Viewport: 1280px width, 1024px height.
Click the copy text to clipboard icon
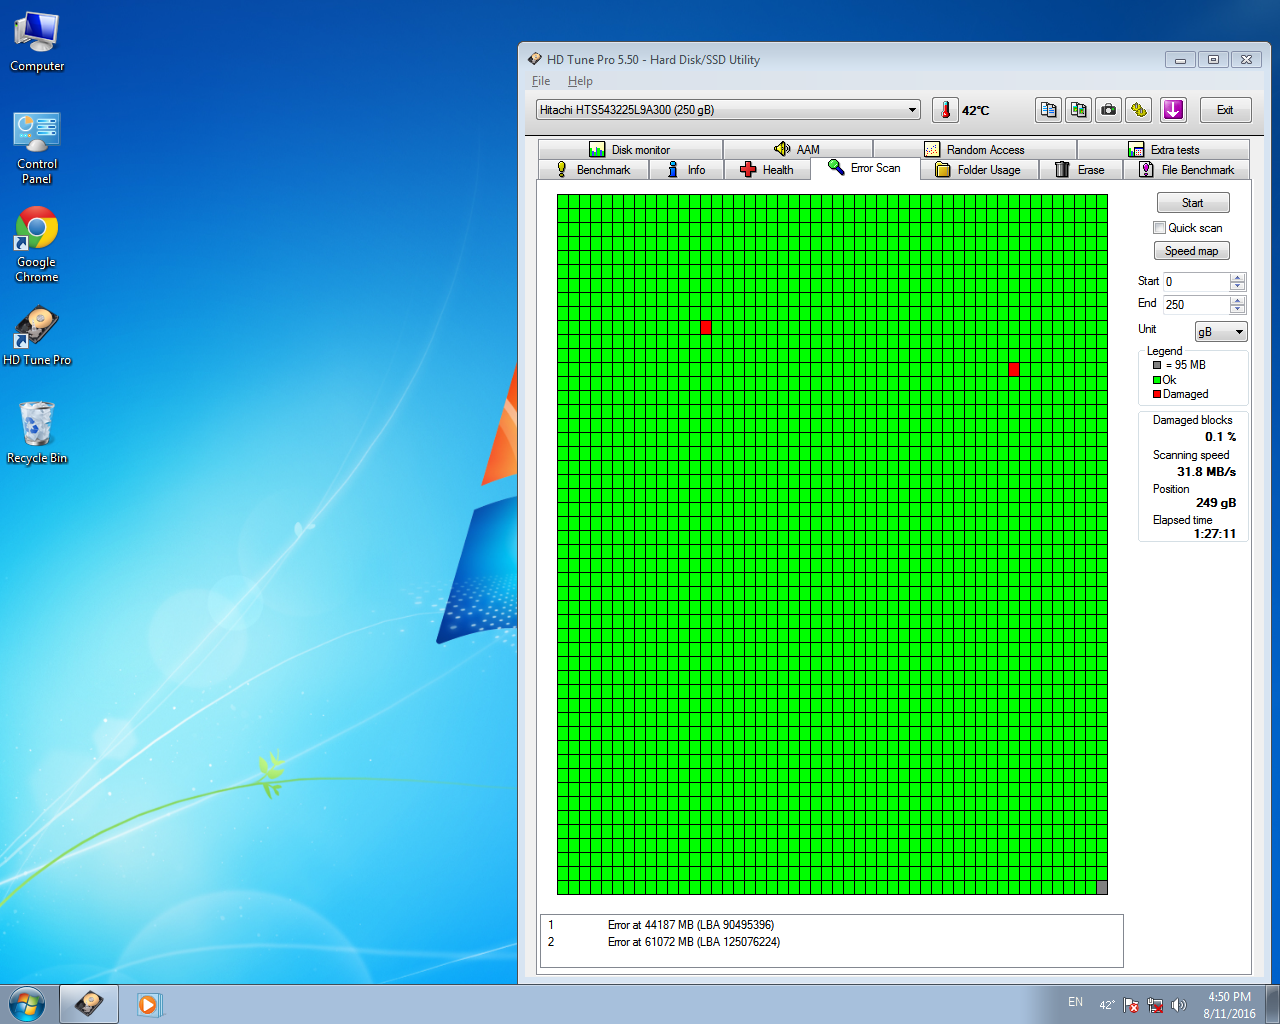[1048, 110]
